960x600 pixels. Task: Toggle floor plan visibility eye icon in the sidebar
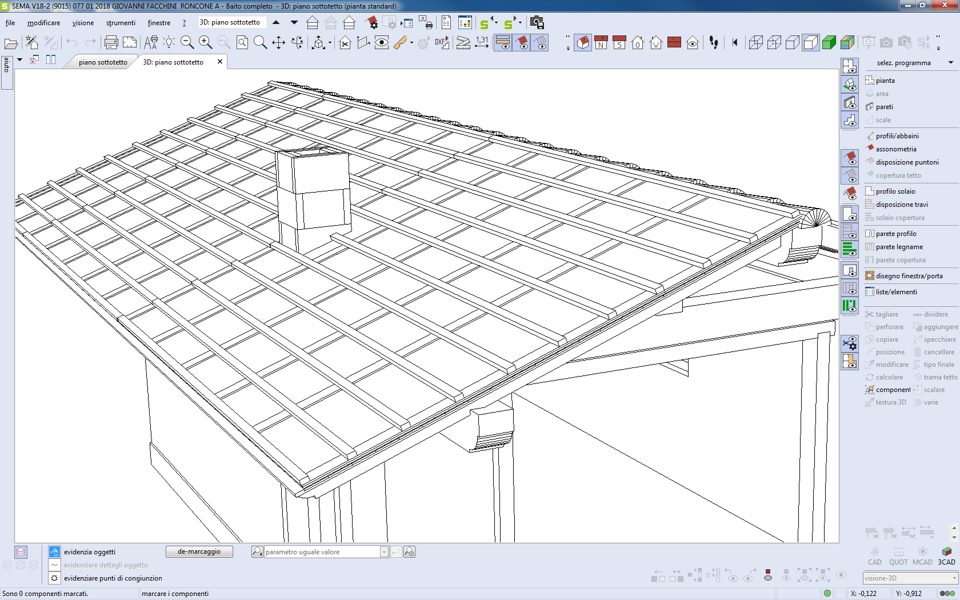coord(849,67)
